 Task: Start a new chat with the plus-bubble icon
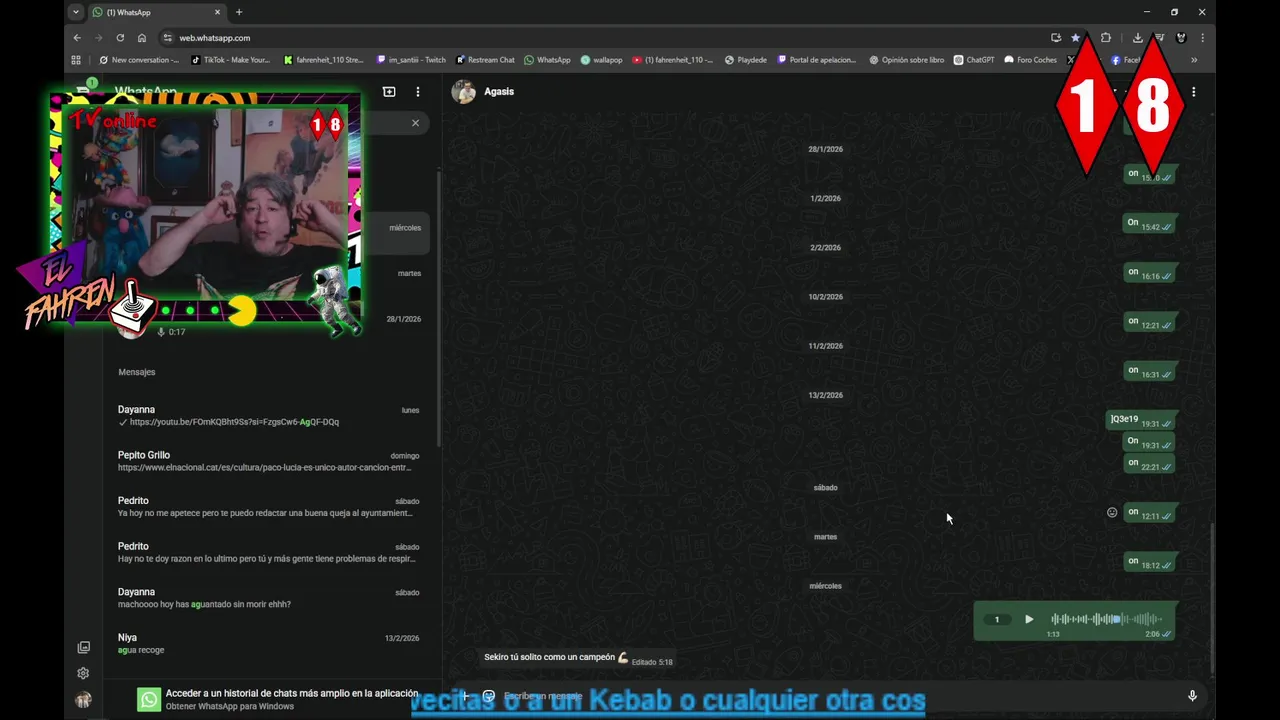click(389, 92)
